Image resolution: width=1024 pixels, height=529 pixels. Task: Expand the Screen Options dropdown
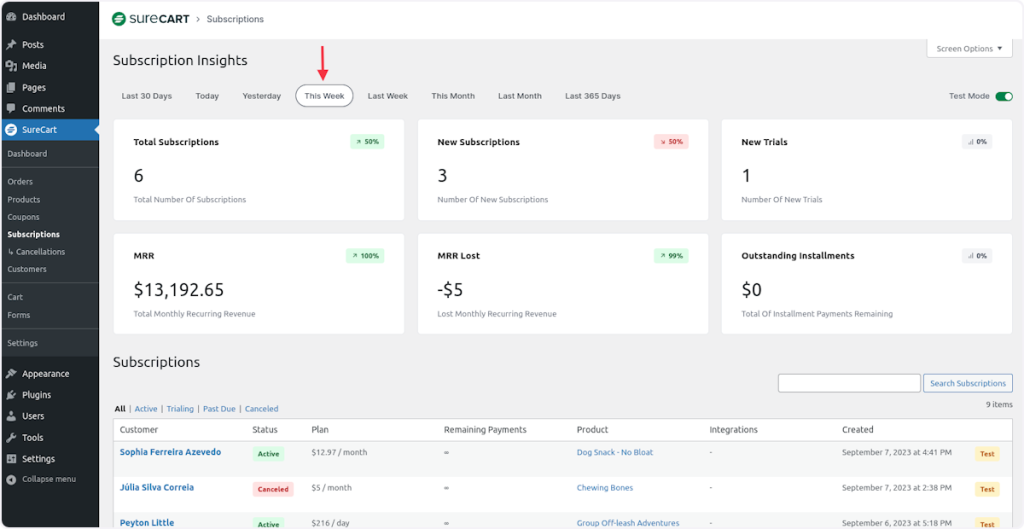(968, 49)
